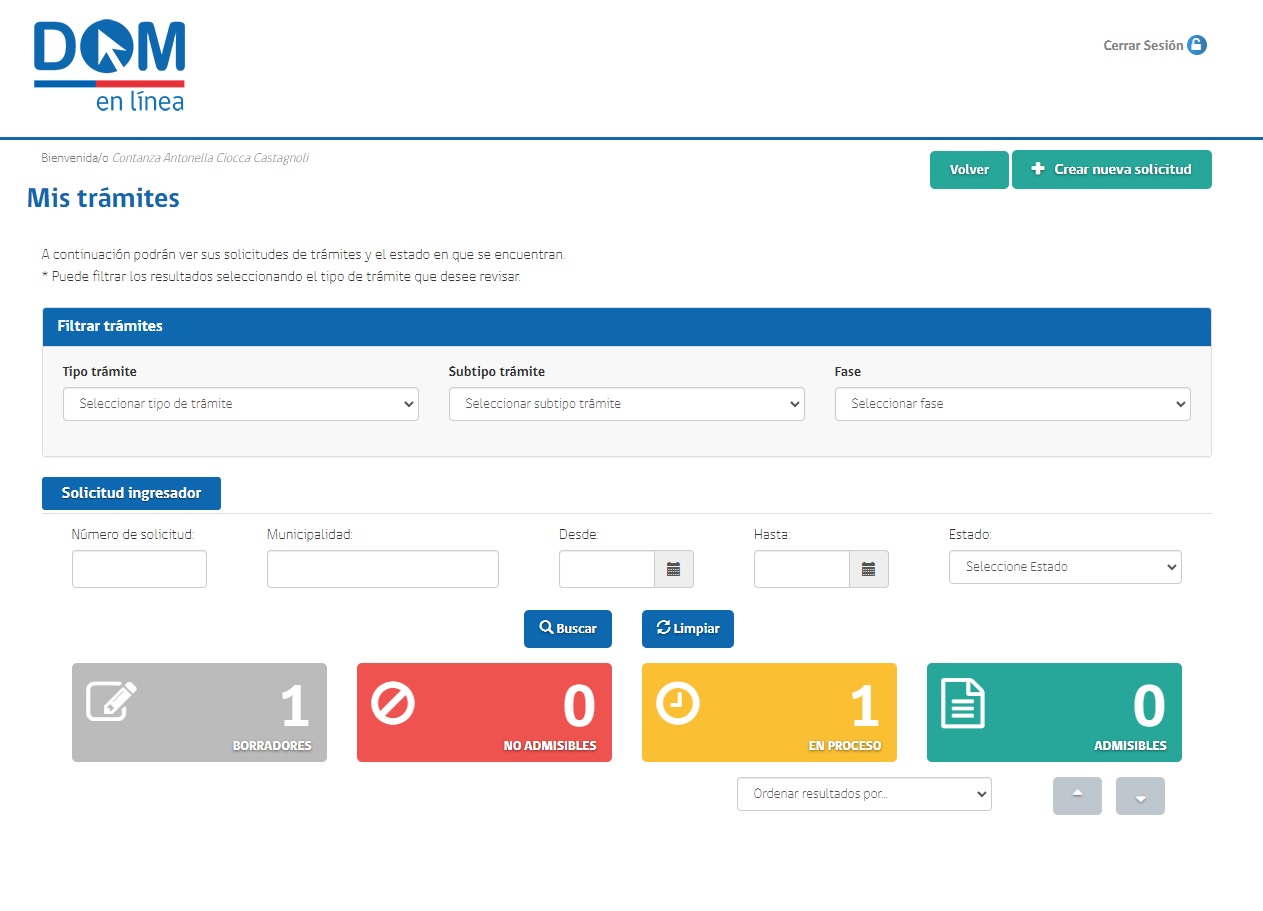Open the Hasta calendar picker icon
This screenshot has width=1263, height=911.
point(868,569)
